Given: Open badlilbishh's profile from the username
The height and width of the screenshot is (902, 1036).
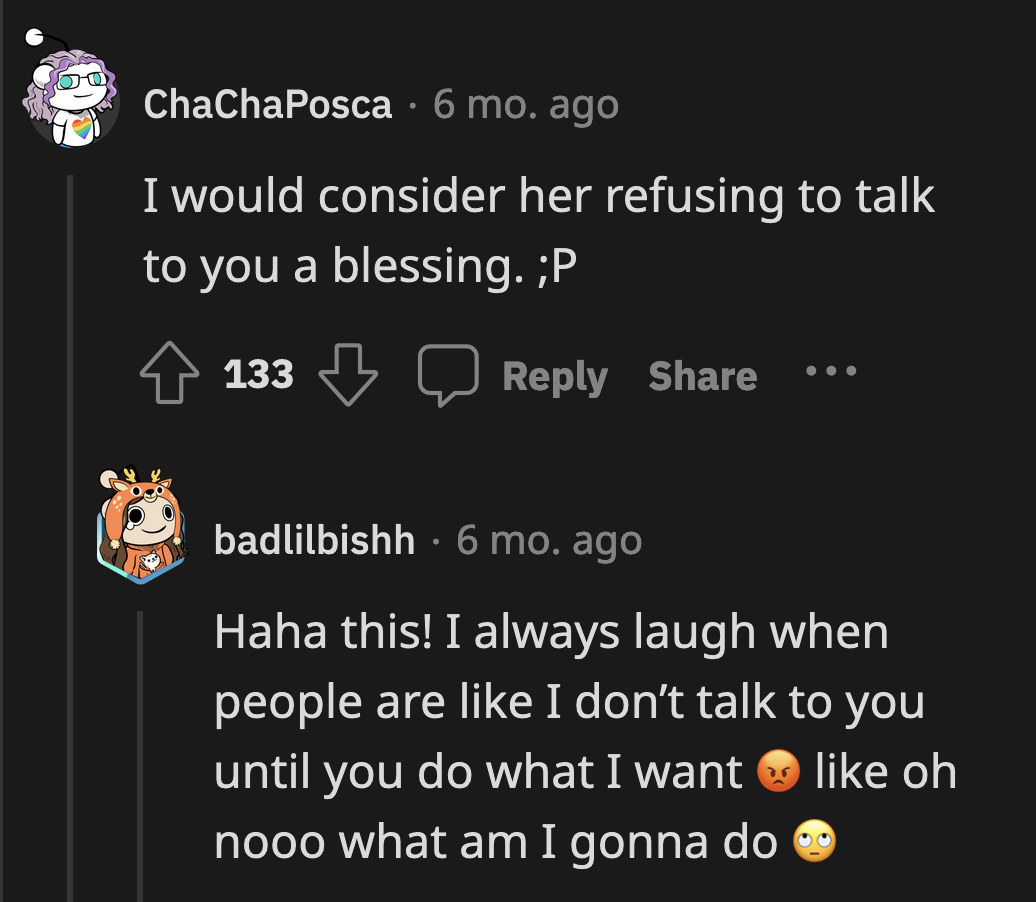Looking at the screenshot, I should (x=315, y=541).
